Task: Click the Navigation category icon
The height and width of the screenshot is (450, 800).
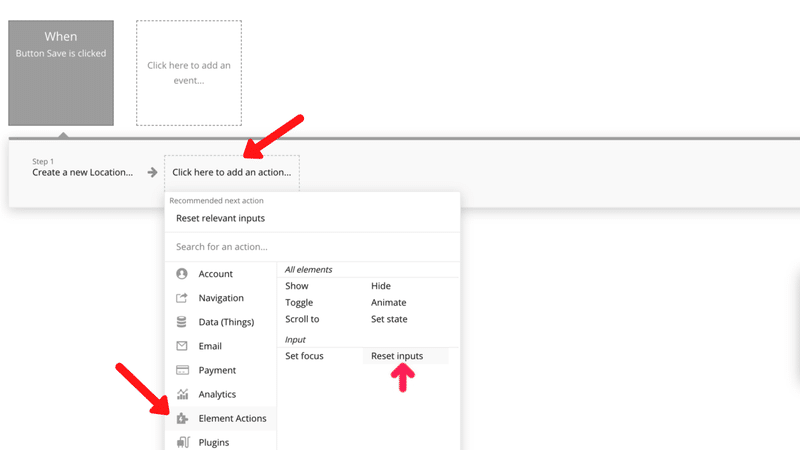Action: [182, 298]
